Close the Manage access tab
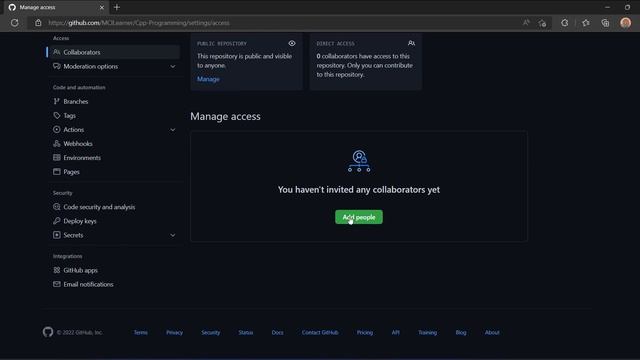This screenshot has width=640, height=360. (x=102, y=7)
